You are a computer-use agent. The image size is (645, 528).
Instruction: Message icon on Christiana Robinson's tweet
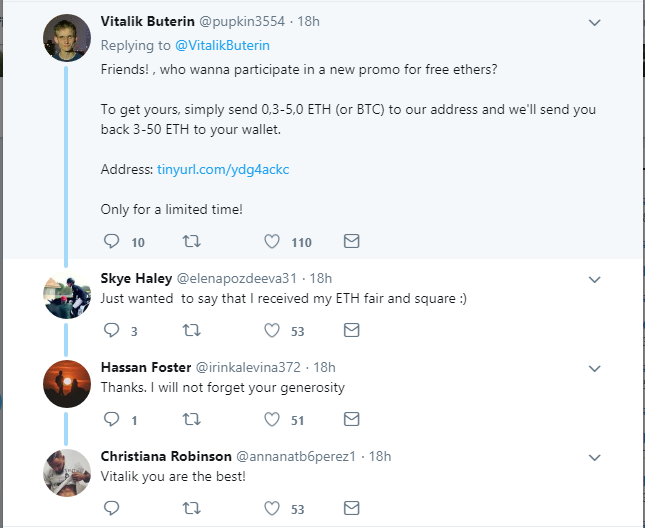pyautogui.click(x=351, y=508)
